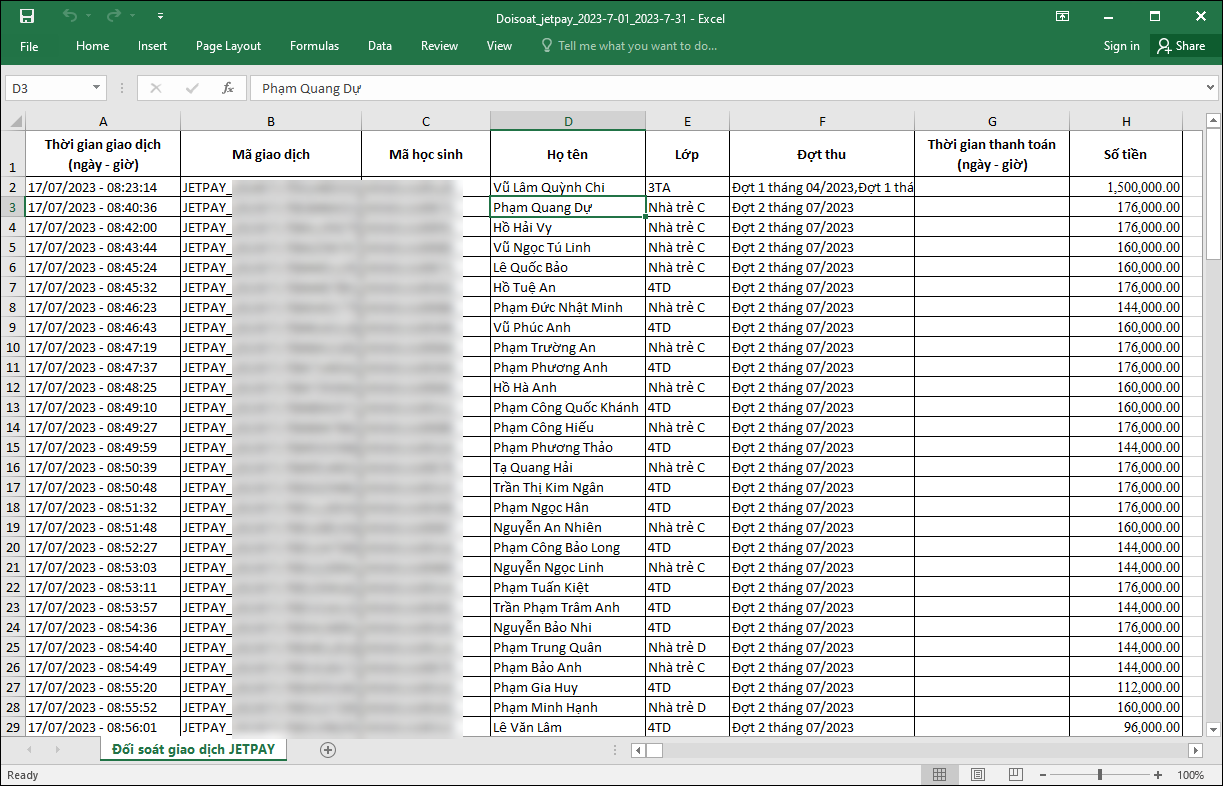The width and height of the screenshot is (1223, 786).
Task: Click the Insert Function fx icon
Action: click(x=228, y=88)
